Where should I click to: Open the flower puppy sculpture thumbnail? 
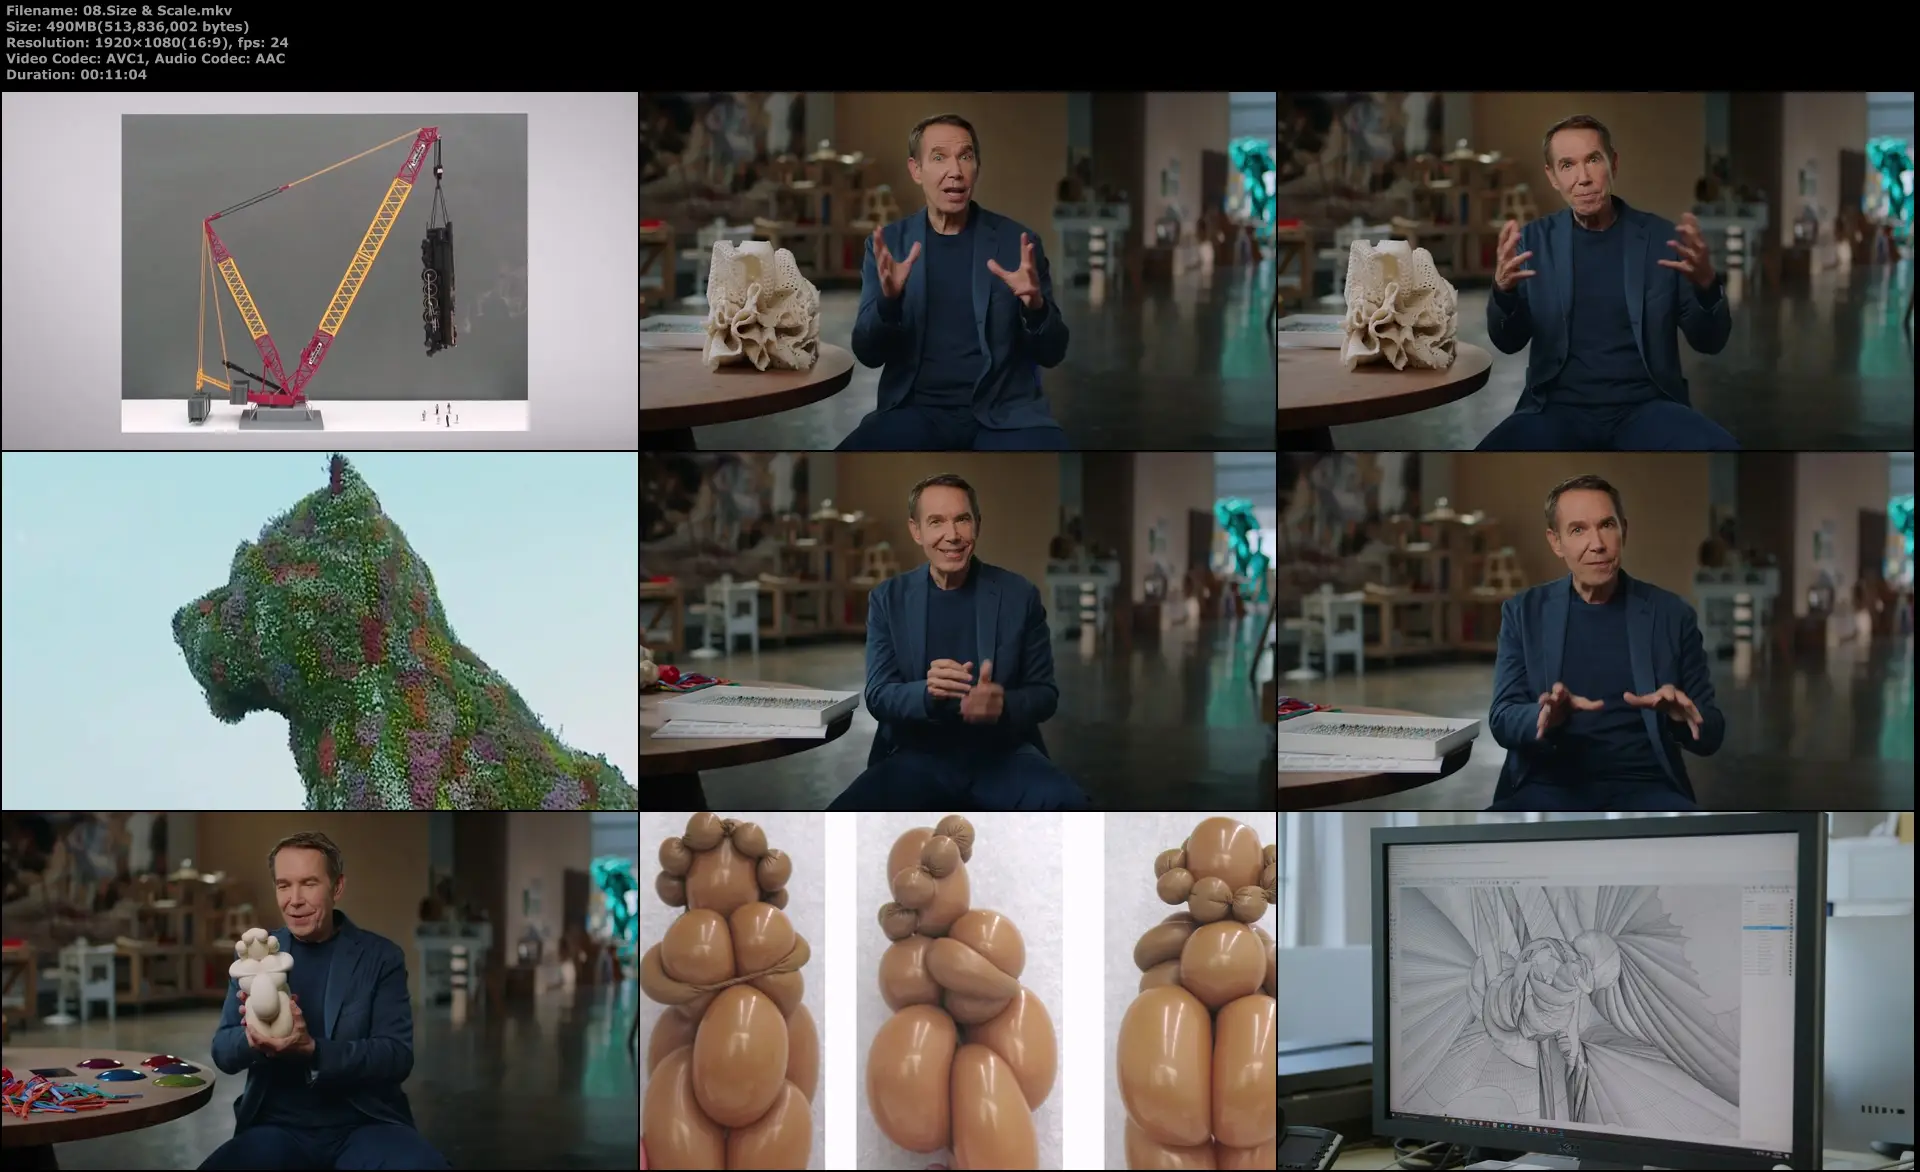[x=320, y=630]
